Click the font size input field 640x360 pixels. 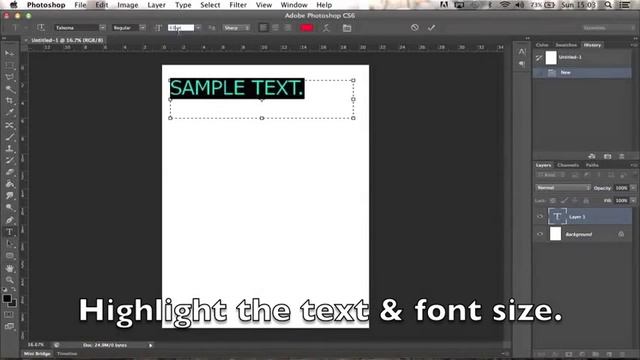181,28
